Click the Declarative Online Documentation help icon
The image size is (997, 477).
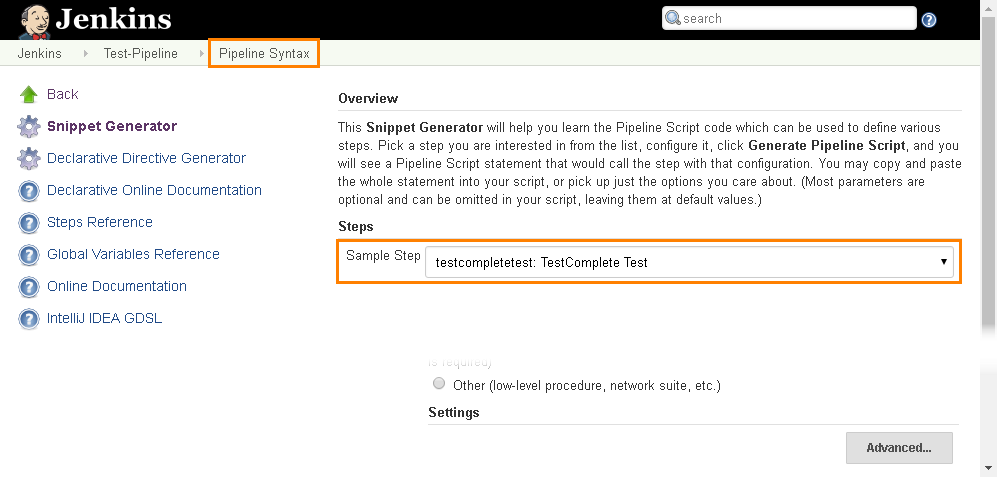[x=29, y=191]
